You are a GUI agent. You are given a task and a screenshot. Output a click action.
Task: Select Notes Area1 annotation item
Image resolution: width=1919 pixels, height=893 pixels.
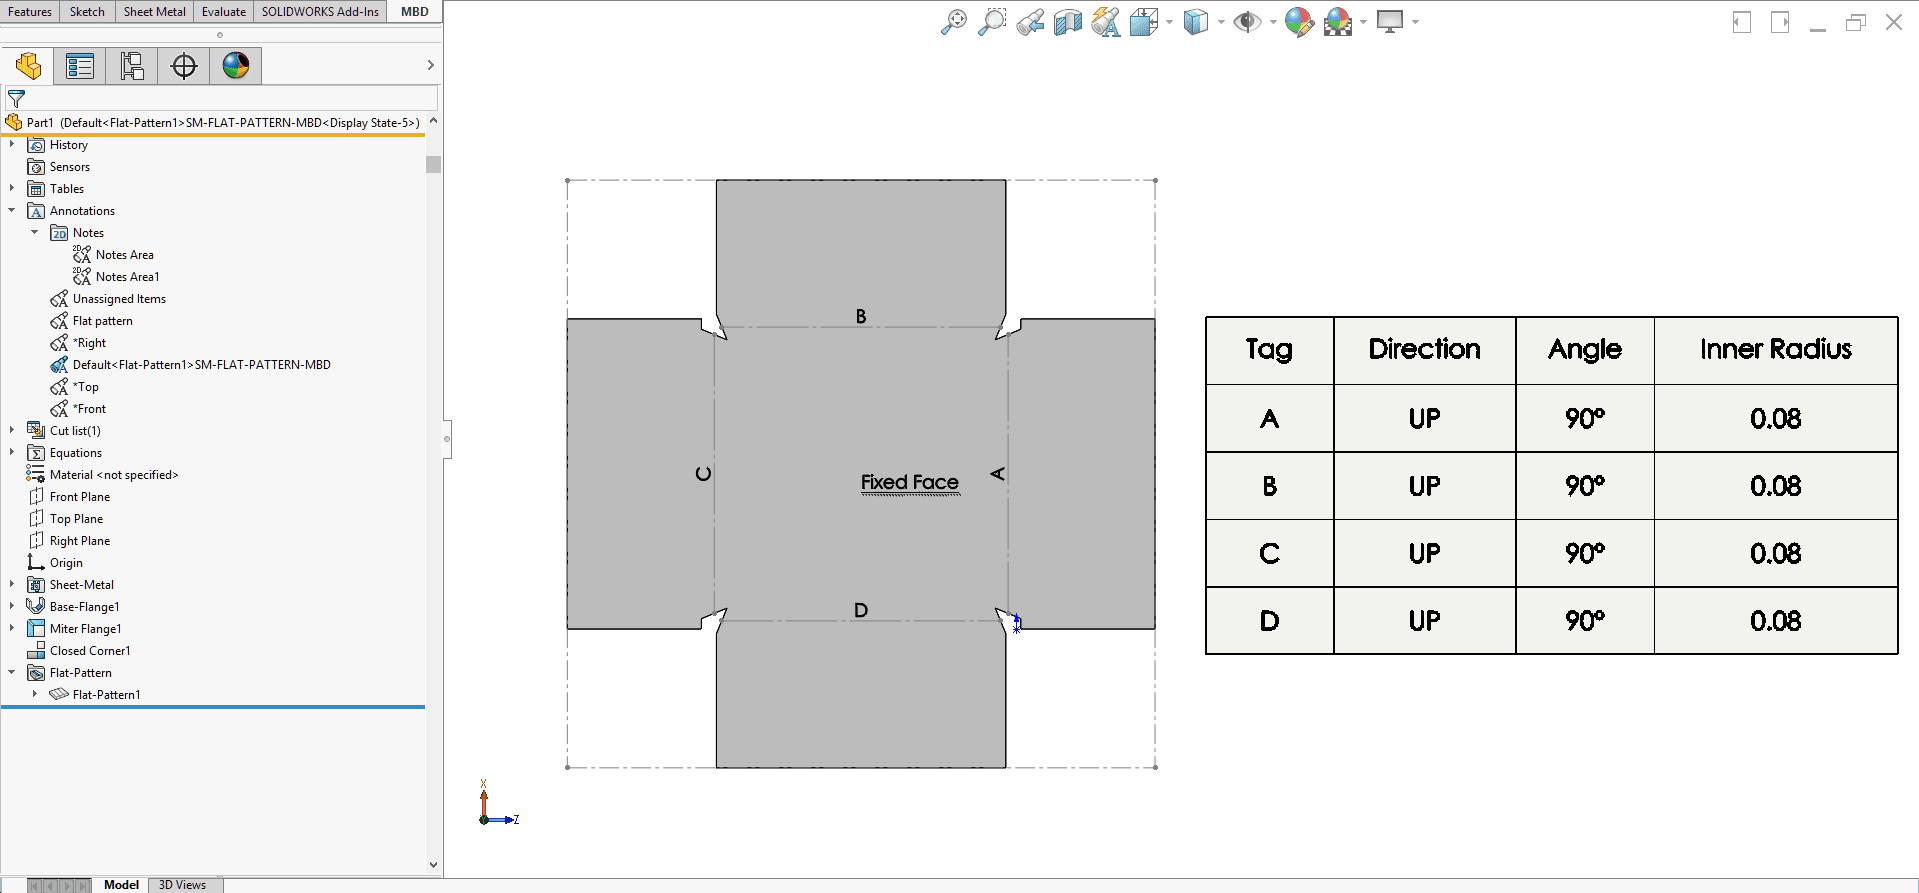127,277
